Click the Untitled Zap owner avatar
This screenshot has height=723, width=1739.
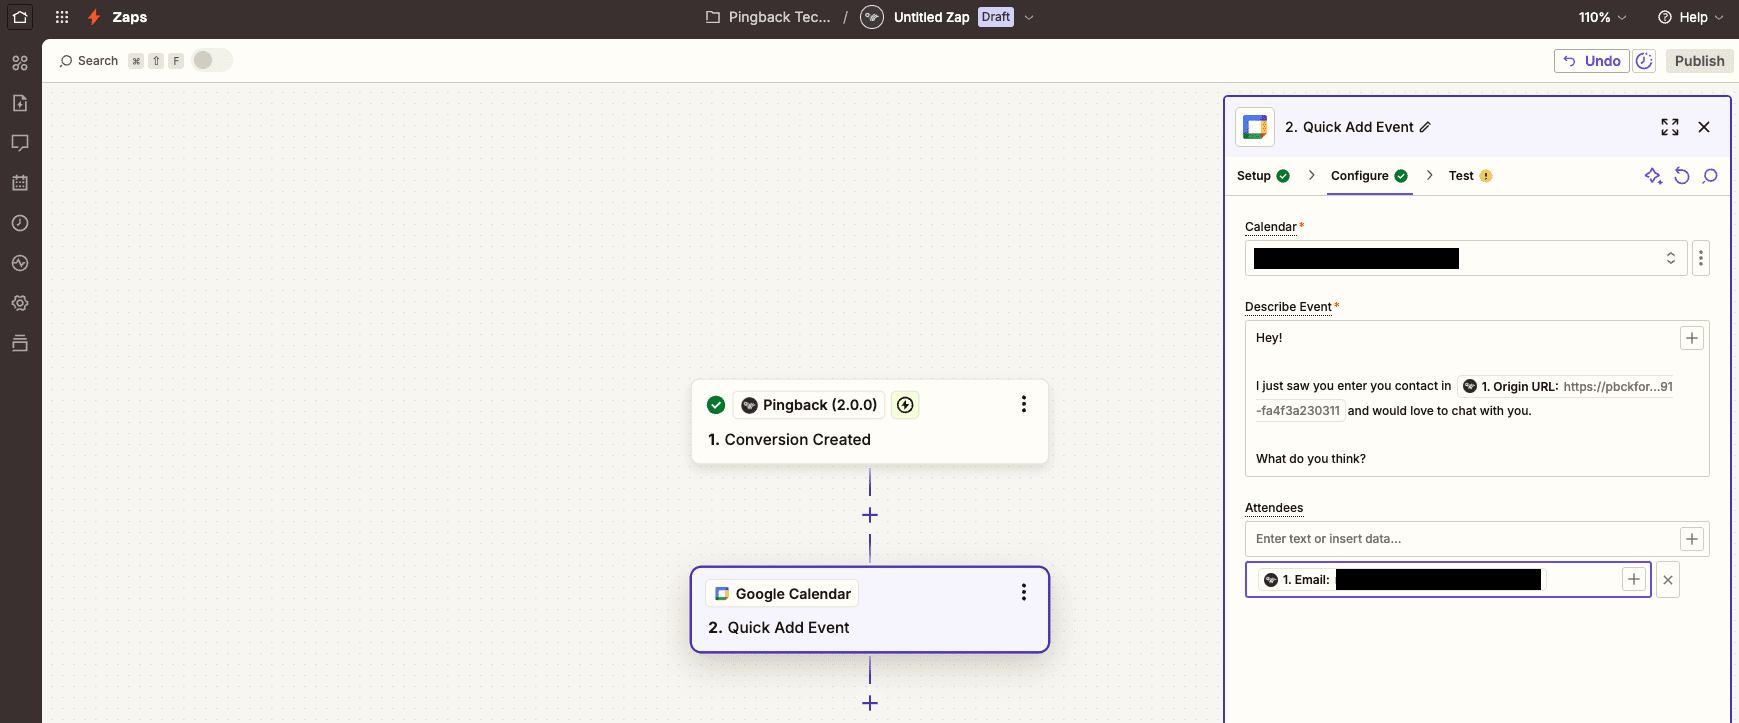872,17
